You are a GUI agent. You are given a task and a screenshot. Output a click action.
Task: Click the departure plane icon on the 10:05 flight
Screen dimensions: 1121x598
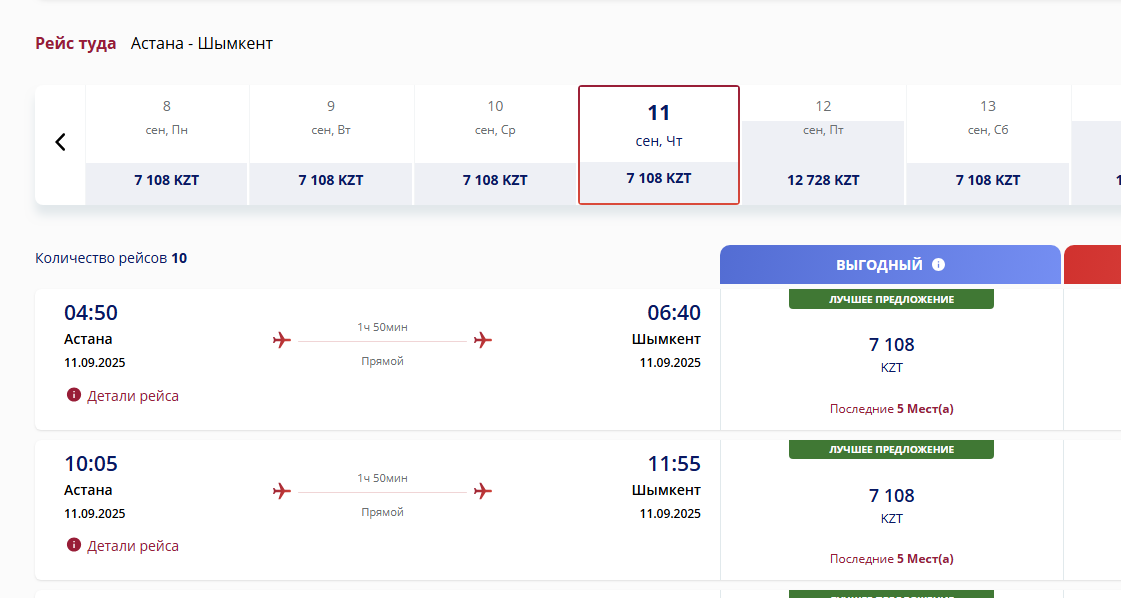click(x=282, y=491)
